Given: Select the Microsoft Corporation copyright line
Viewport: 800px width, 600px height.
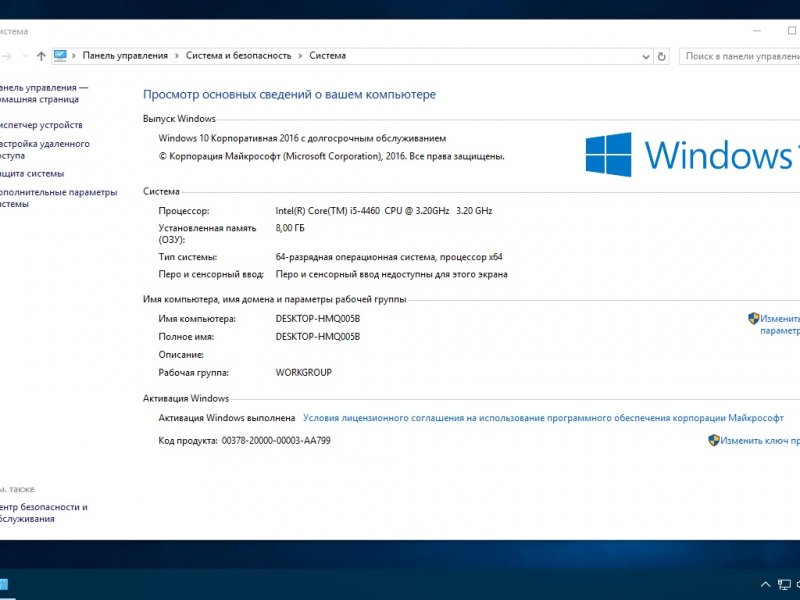Looking at the screenshot, I should click(x=332, y=156).
